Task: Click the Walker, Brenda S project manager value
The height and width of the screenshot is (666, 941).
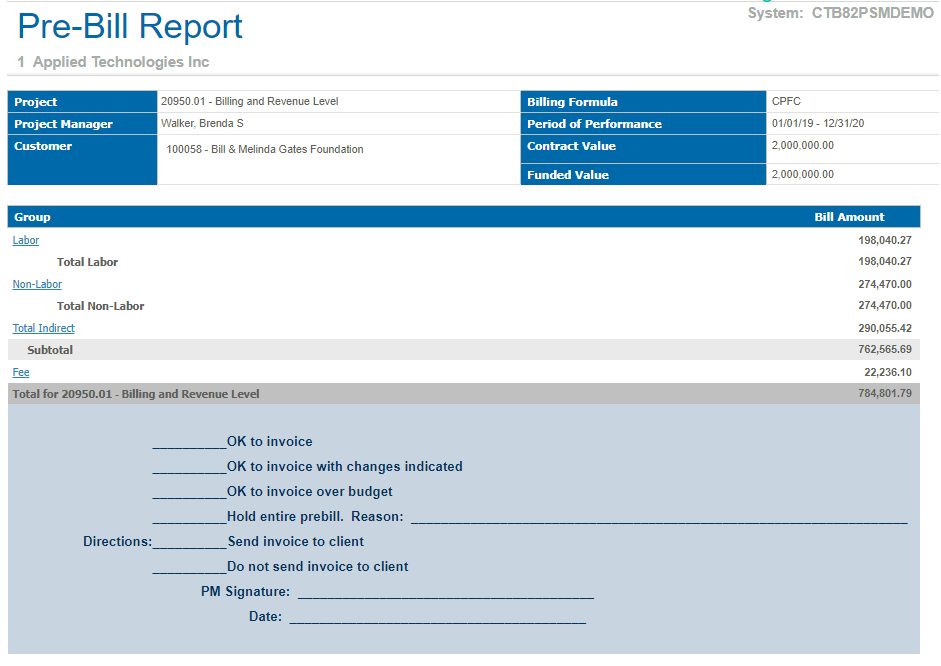Action: [202, 124]
